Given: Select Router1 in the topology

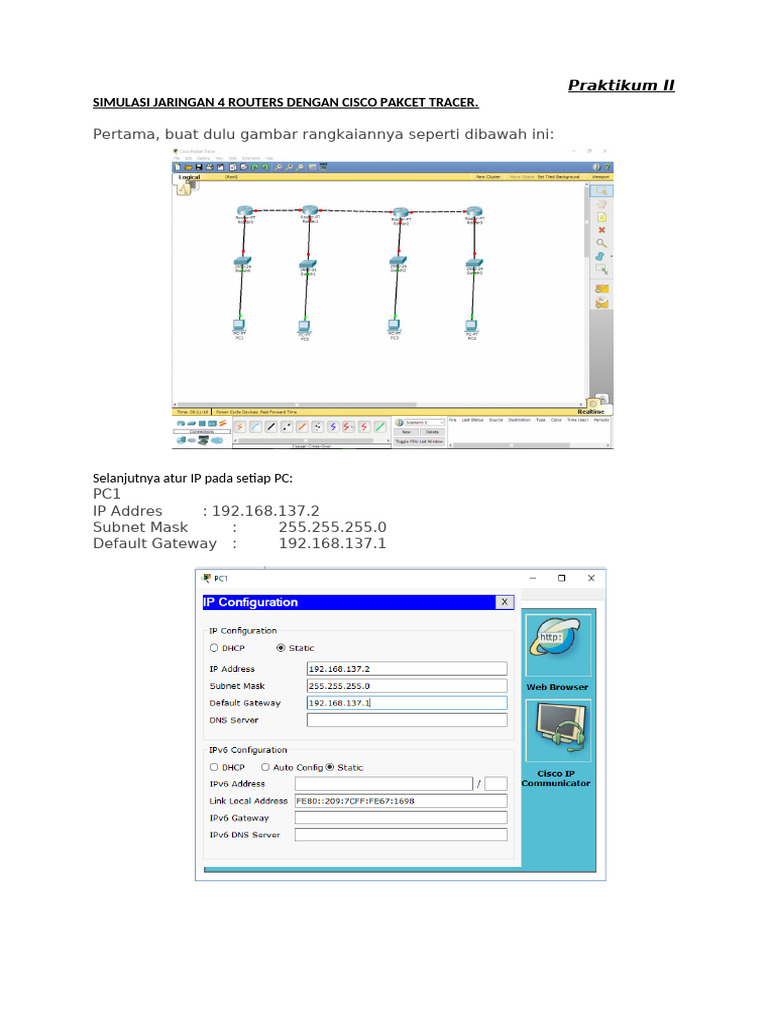Looking at the screenshot, I should [310, 210].
